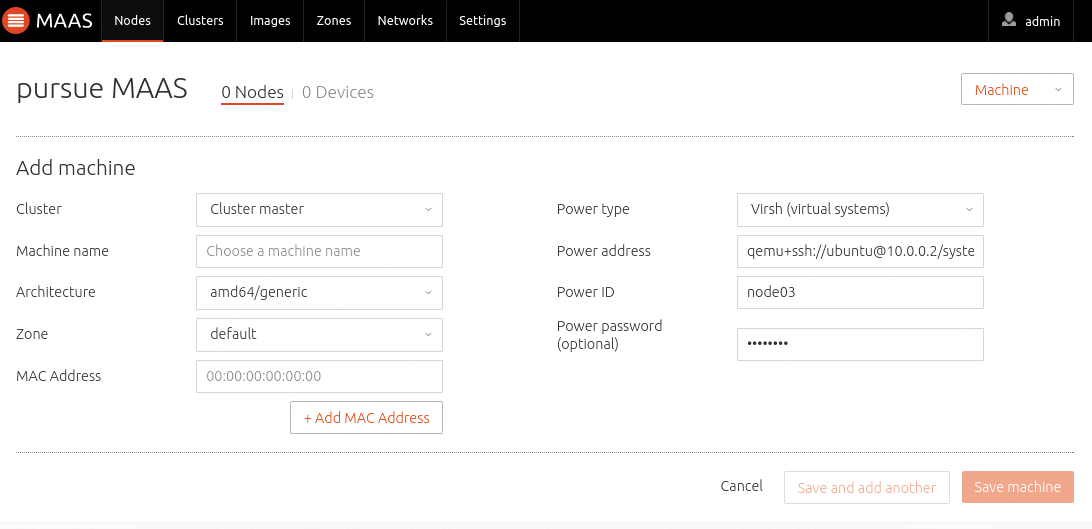The width and height of the screenshot is (1092, 529).
Task: Click the Add machine section title
Action: [75, 168]
